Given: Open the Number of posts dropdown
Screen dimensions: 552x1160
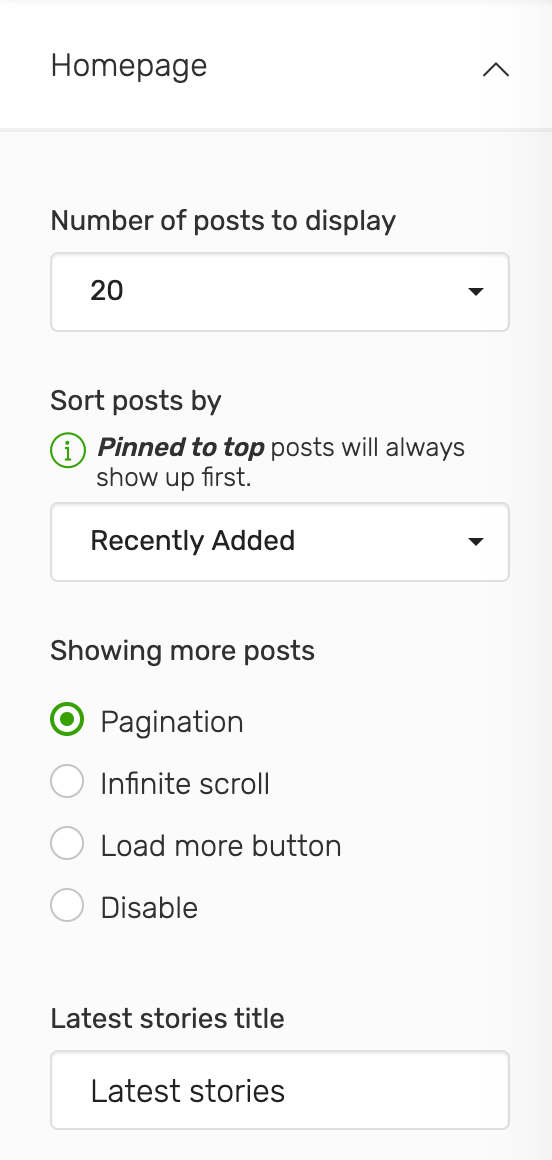Looking at the screenshot, I should (x=280, y=291).
